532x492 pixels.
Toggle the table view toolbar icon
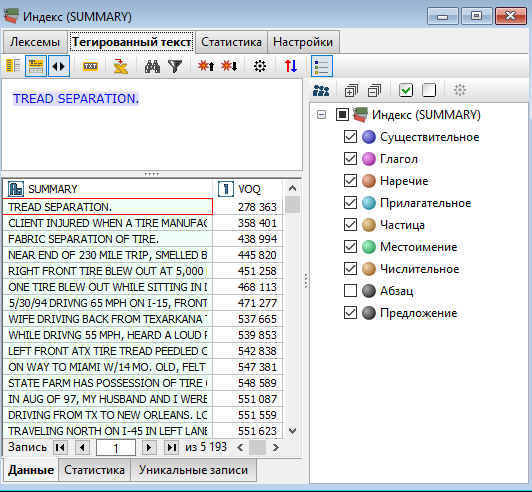point(36,66)
